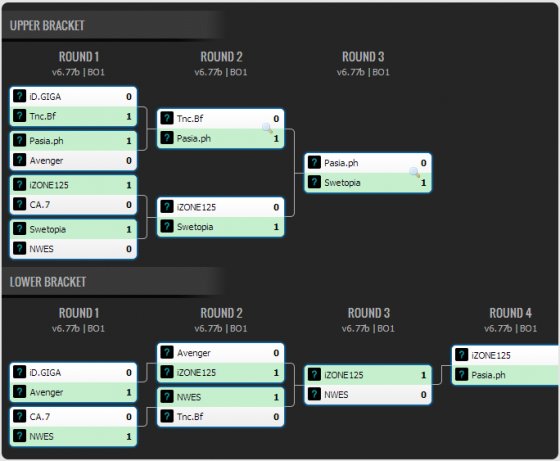
Task: Click the logo icon beside Avenger in Lower Bracket Round 2
Action: [x=167, y=352]
